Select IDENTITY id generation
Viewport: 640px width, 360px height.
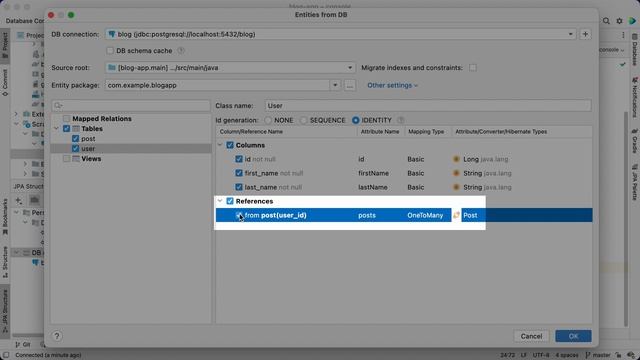coord(356,120)
